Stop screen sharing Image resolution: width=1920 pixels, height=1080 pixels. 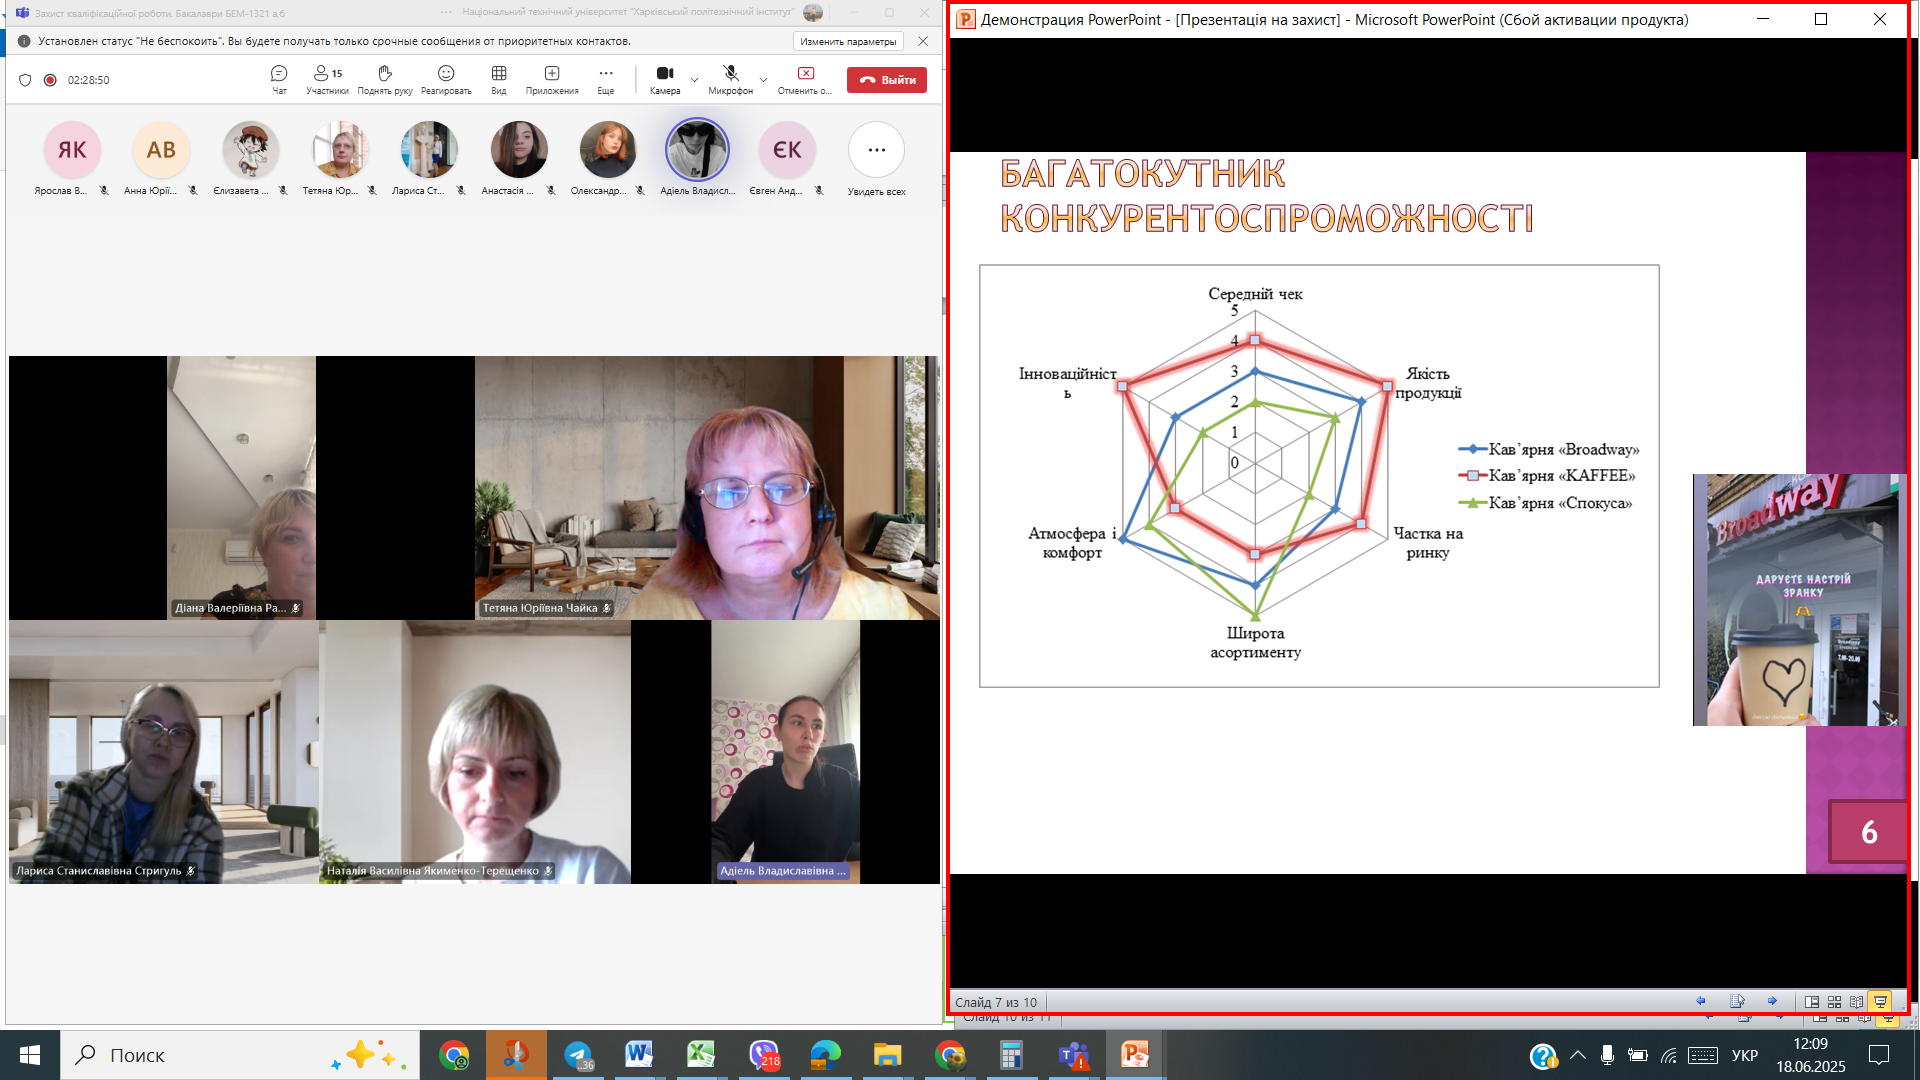(x=805, y=79)
